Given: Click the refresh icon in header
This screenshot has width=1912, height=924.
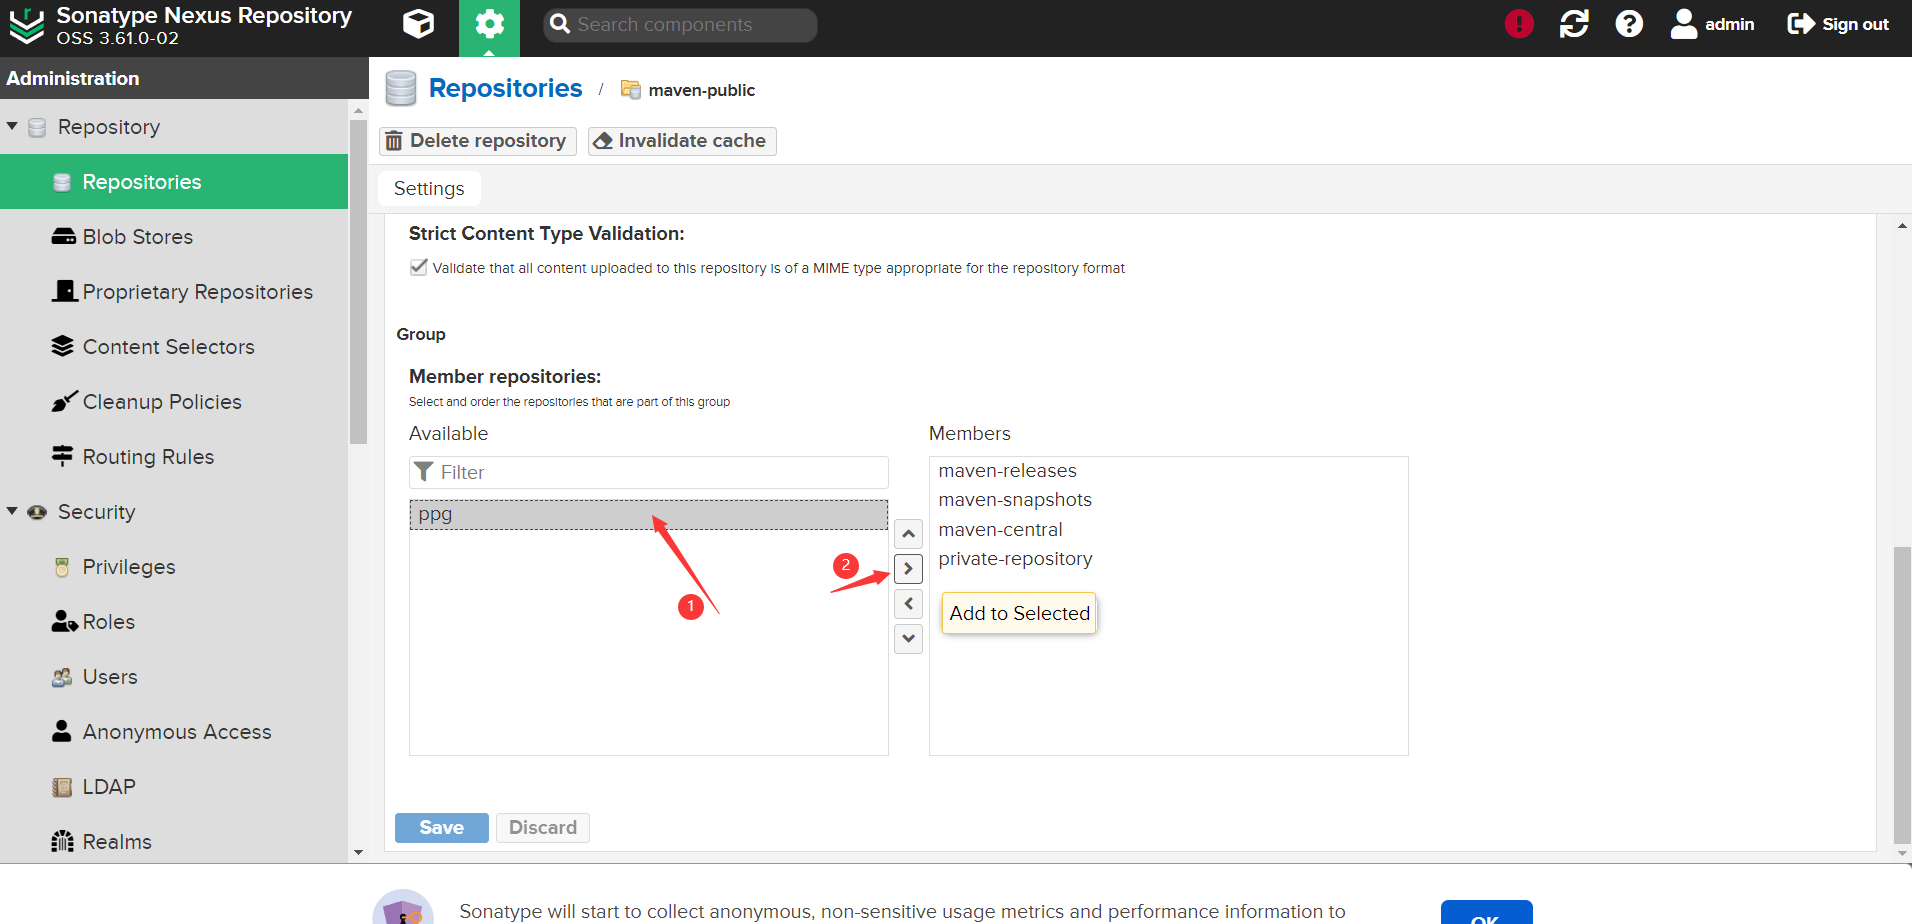Looking at the screenshot, I should (x=1574, y=24).
